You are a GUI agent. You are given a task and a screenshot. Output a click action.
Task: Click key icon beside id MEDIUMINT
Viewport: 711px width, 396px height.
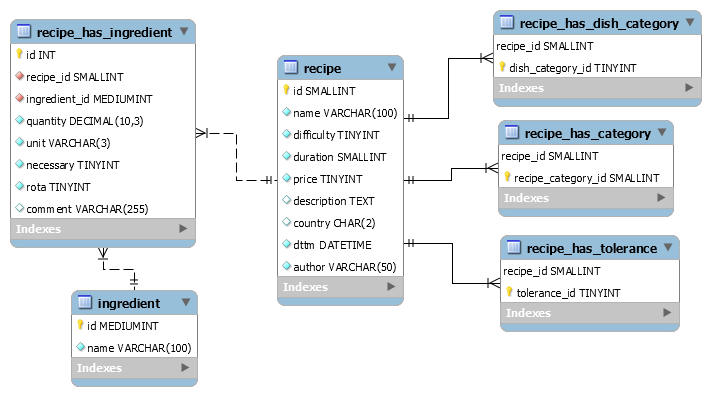[80, 325]
